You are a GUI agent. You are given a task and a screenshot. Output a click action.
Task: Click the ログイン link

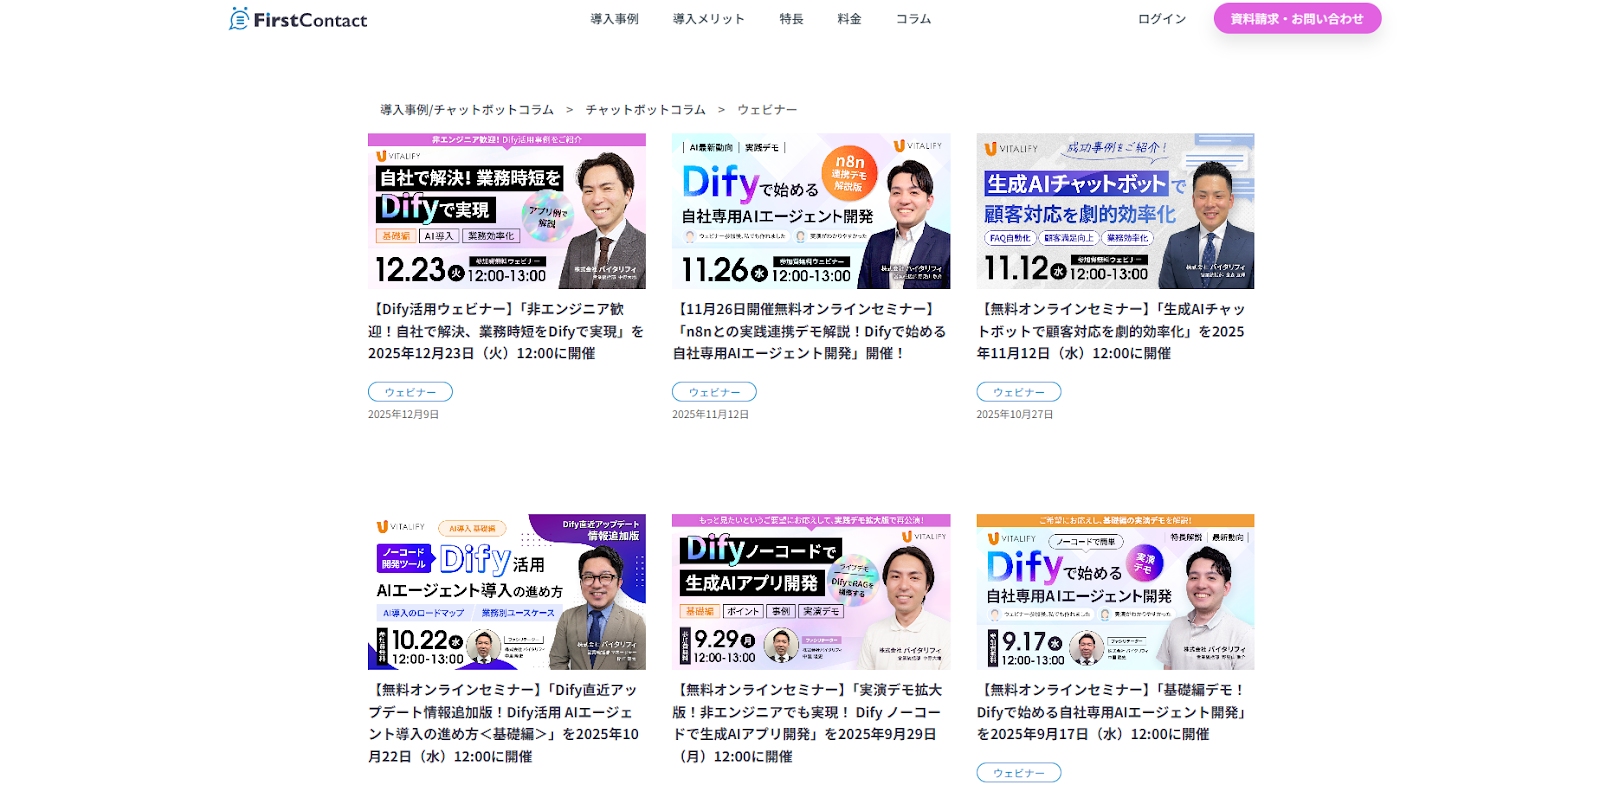(1162, 19)
